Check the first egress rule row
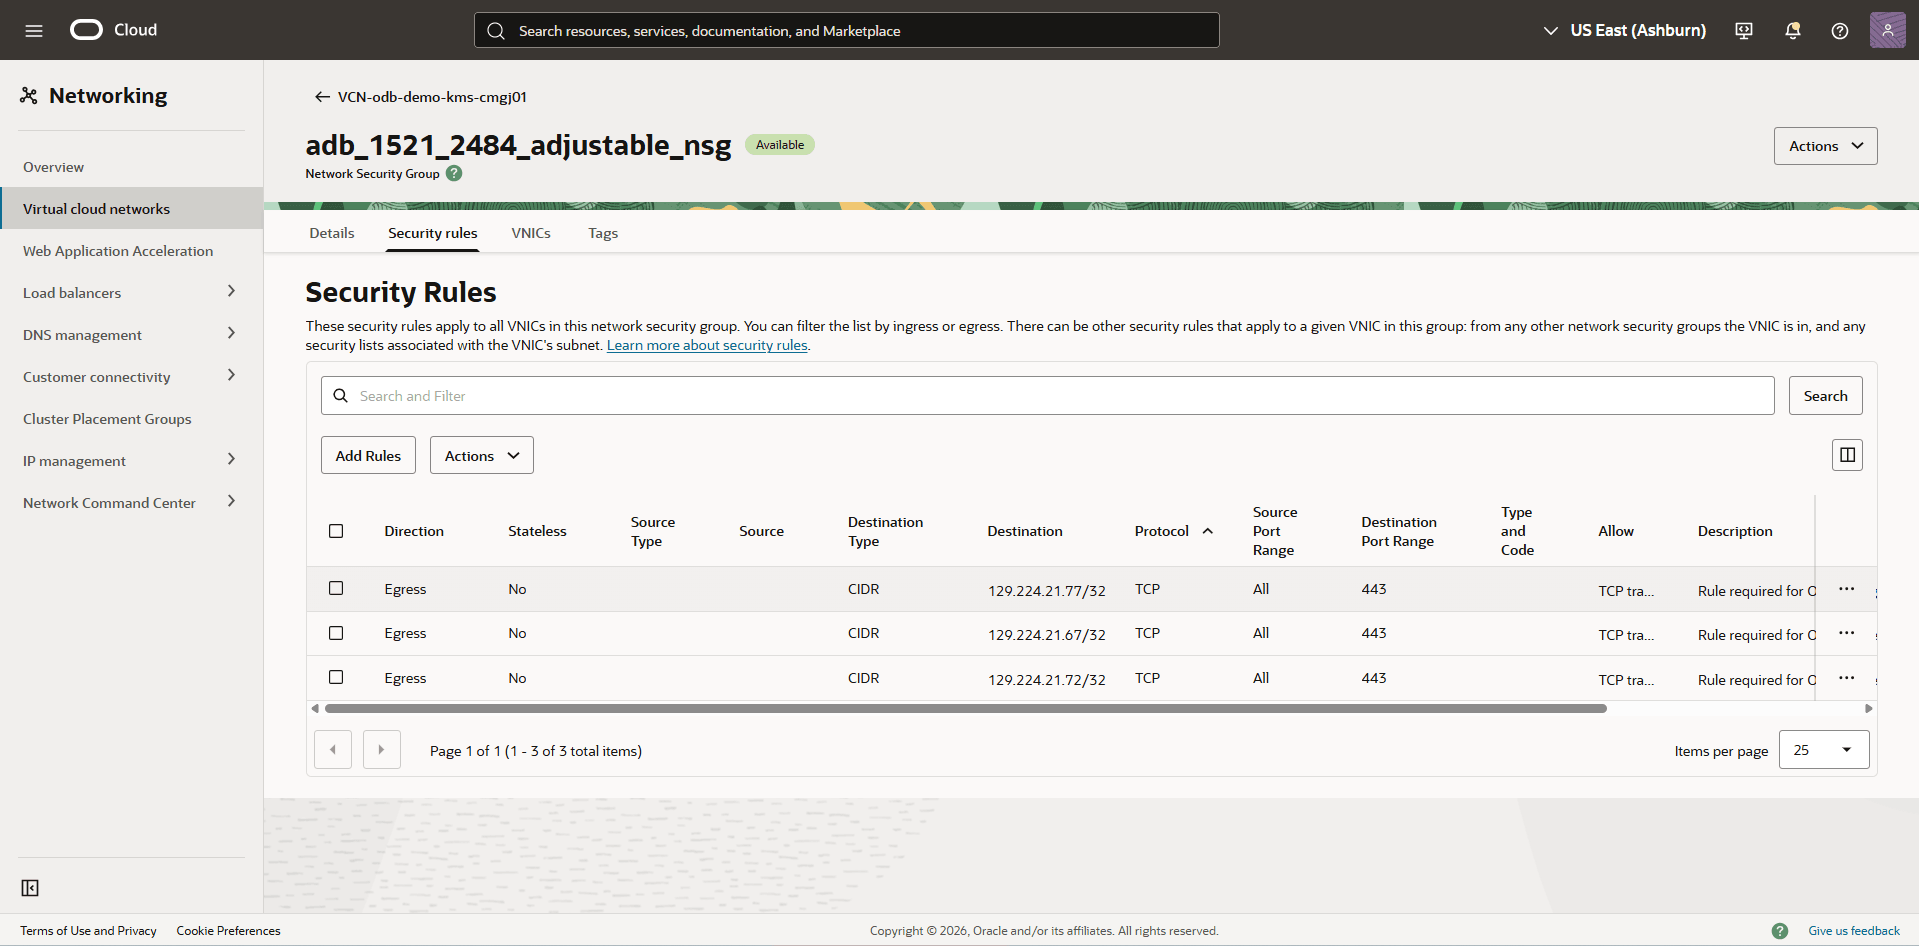The height and width of the screenshot is (946, 1919). click(x=336, y=588)
